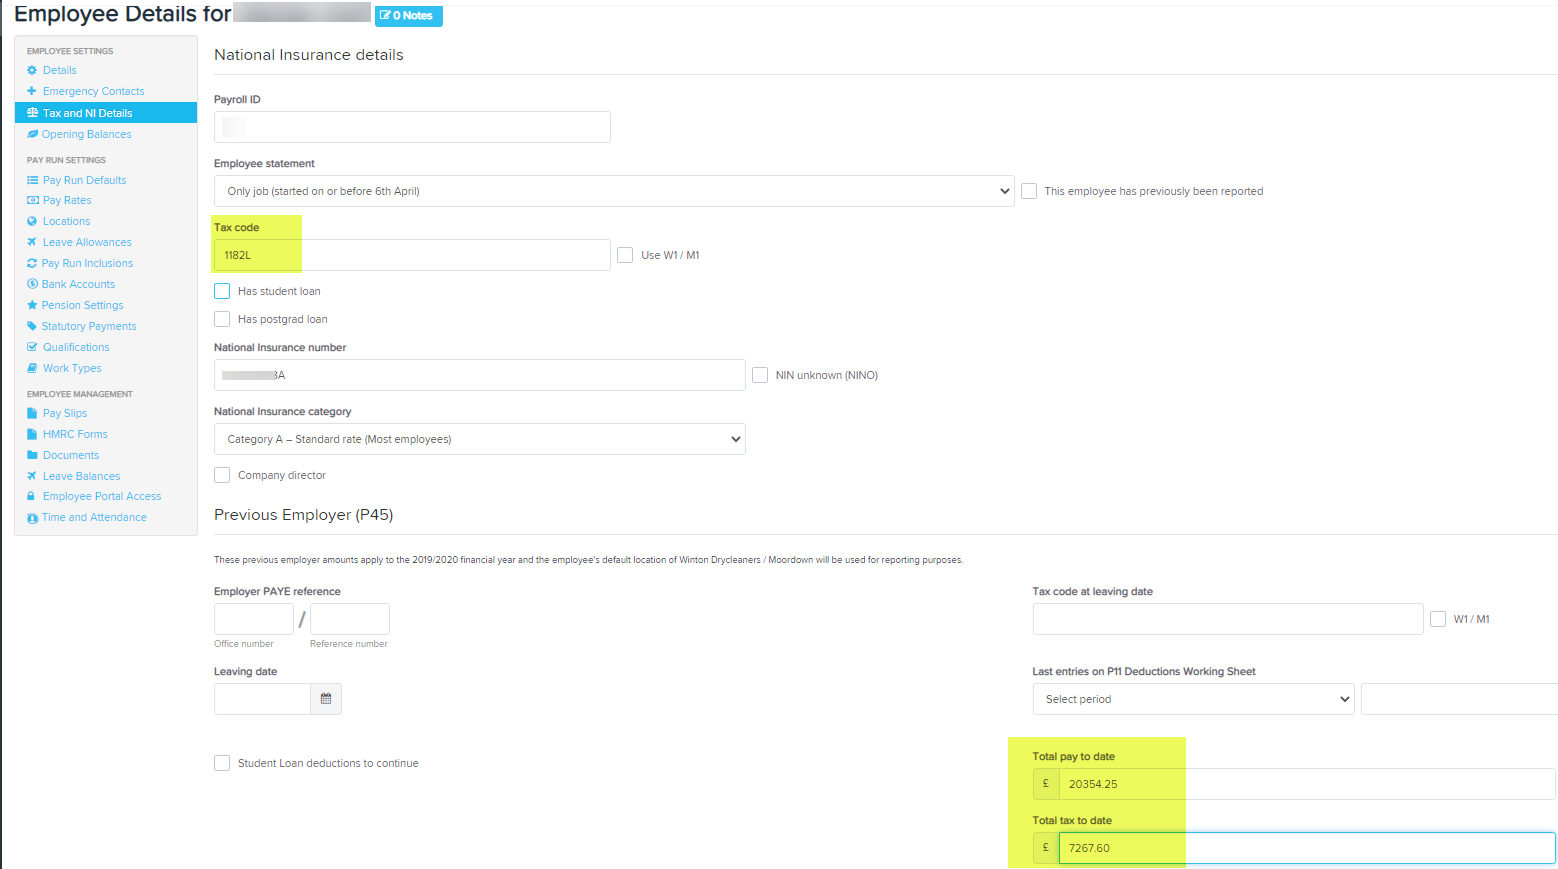1558x869 pixels.
Task: Click the calendar icon next to Leaving date
Action: pos(326,698)
